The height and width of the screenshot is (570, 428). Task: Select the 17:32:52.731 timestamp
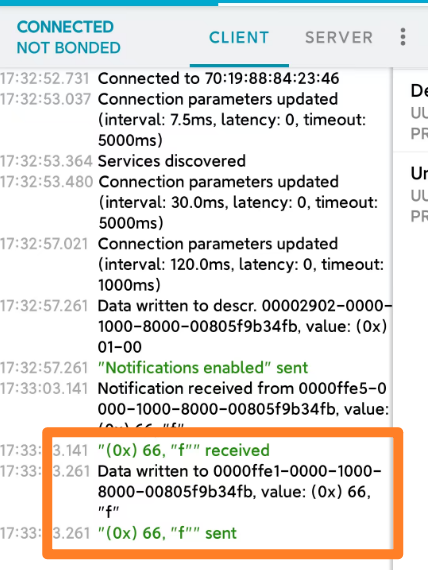pyautogui.click(x=44, y=79)
